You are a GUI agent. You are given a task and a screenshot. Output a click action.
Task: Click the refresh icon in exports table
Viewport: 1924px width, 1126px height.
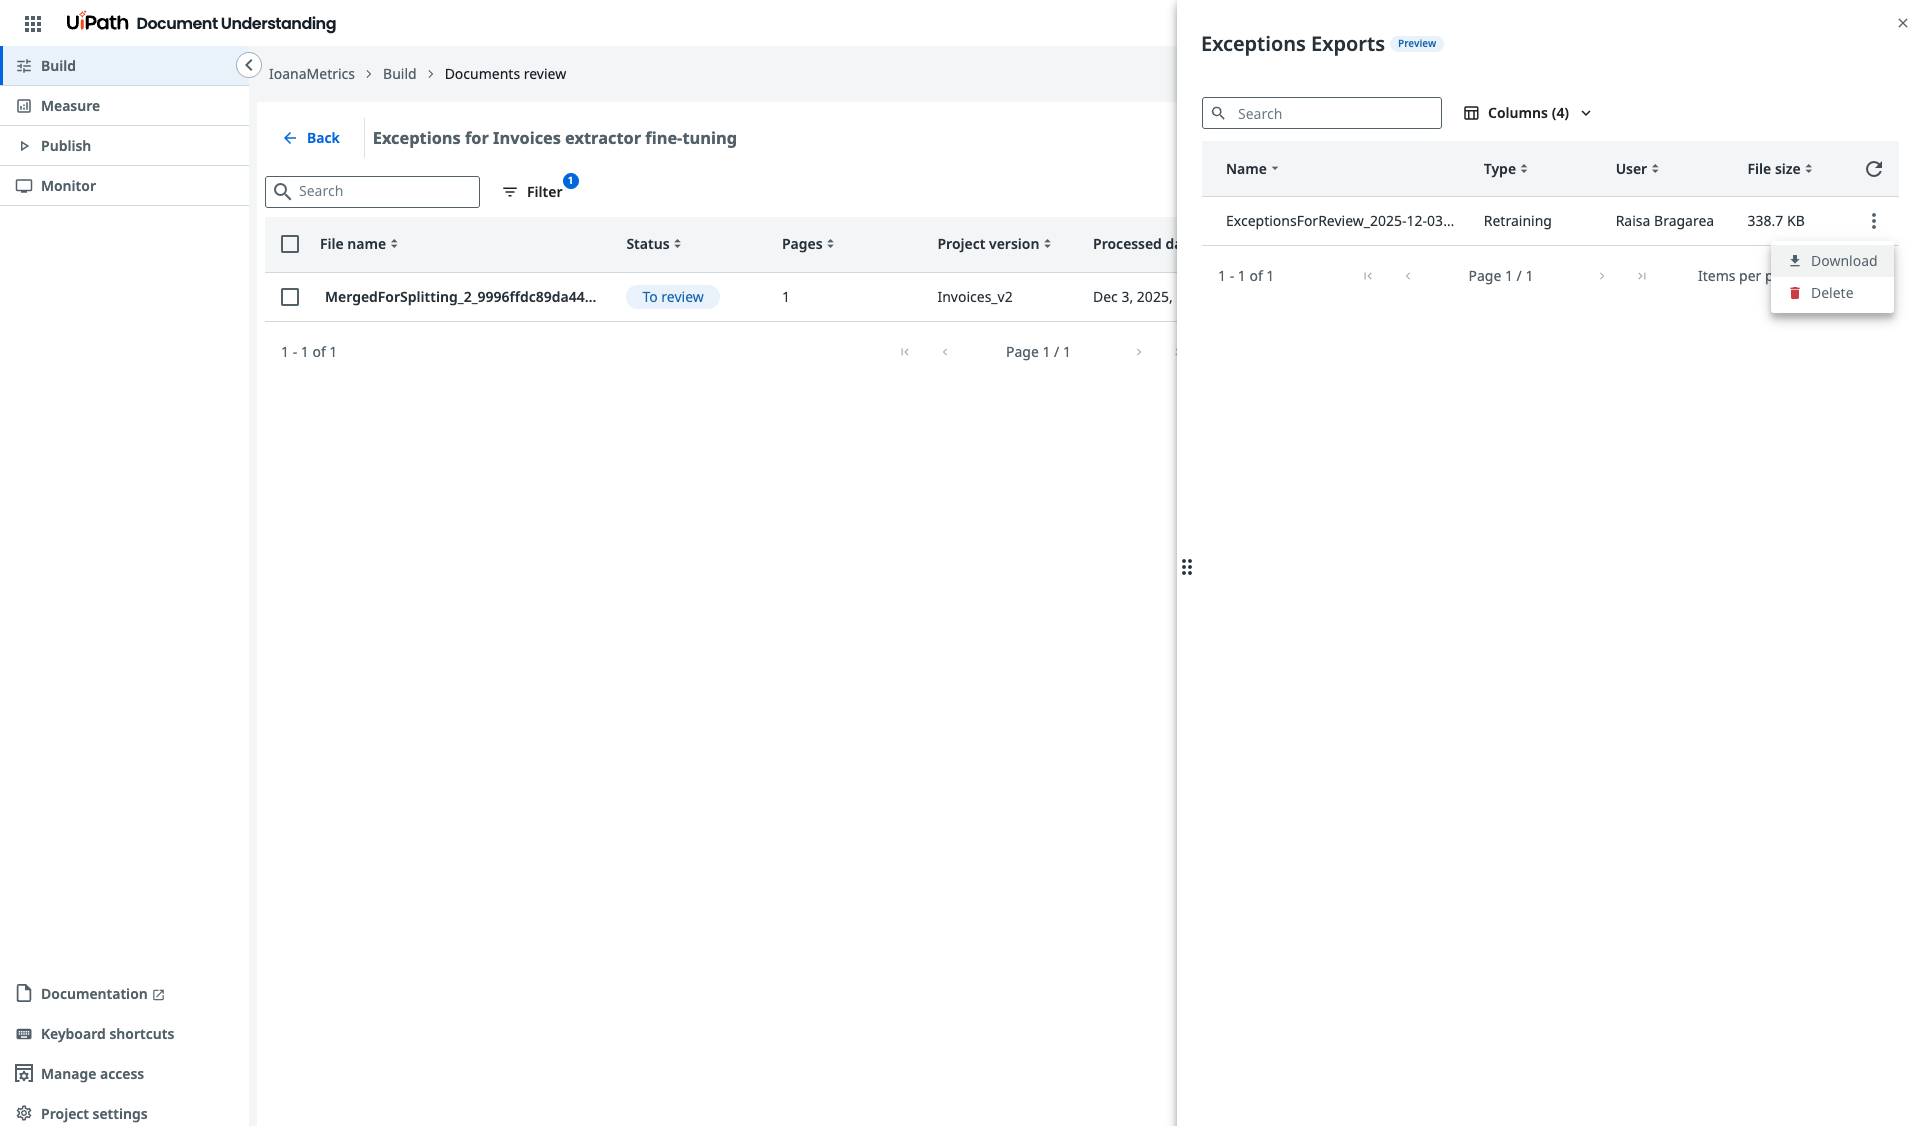(x=1873, y=169)
